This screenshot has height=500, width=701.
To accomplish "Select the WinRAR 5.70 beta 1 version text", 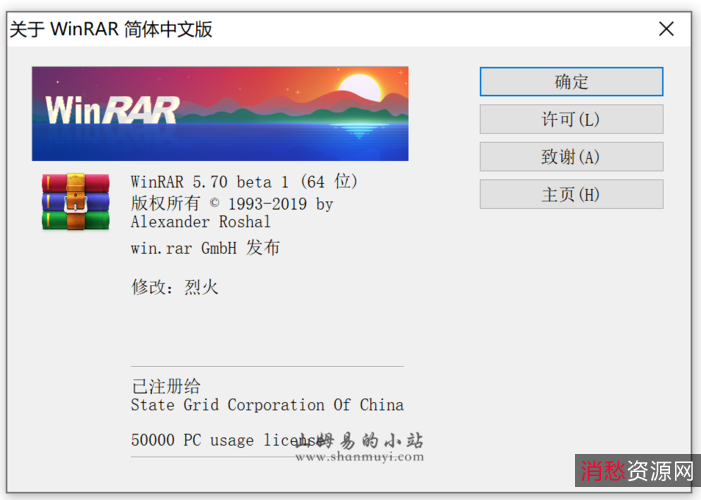I will coord(244,182).
